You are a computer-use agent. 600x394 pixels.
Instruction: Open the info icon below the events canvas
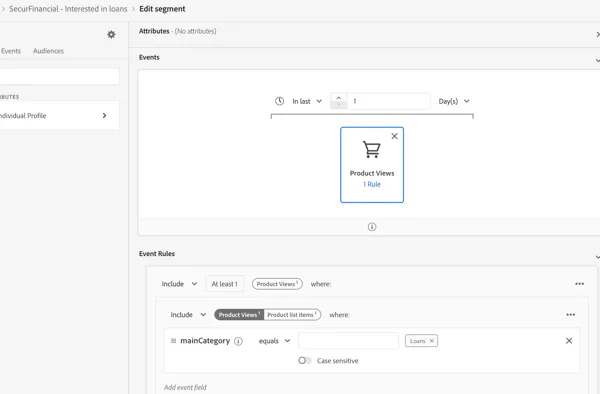tap(372, 227)
